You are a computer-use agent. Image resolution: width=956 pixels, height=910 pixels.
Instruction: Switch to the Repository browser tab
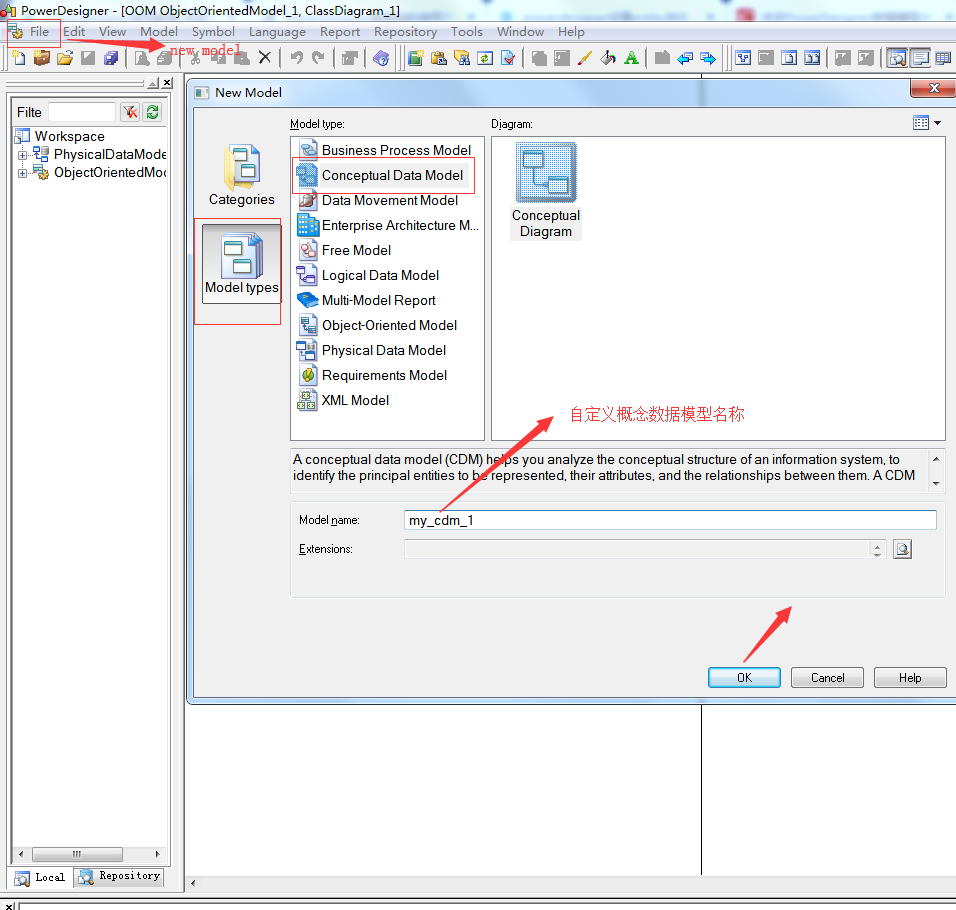121,876
